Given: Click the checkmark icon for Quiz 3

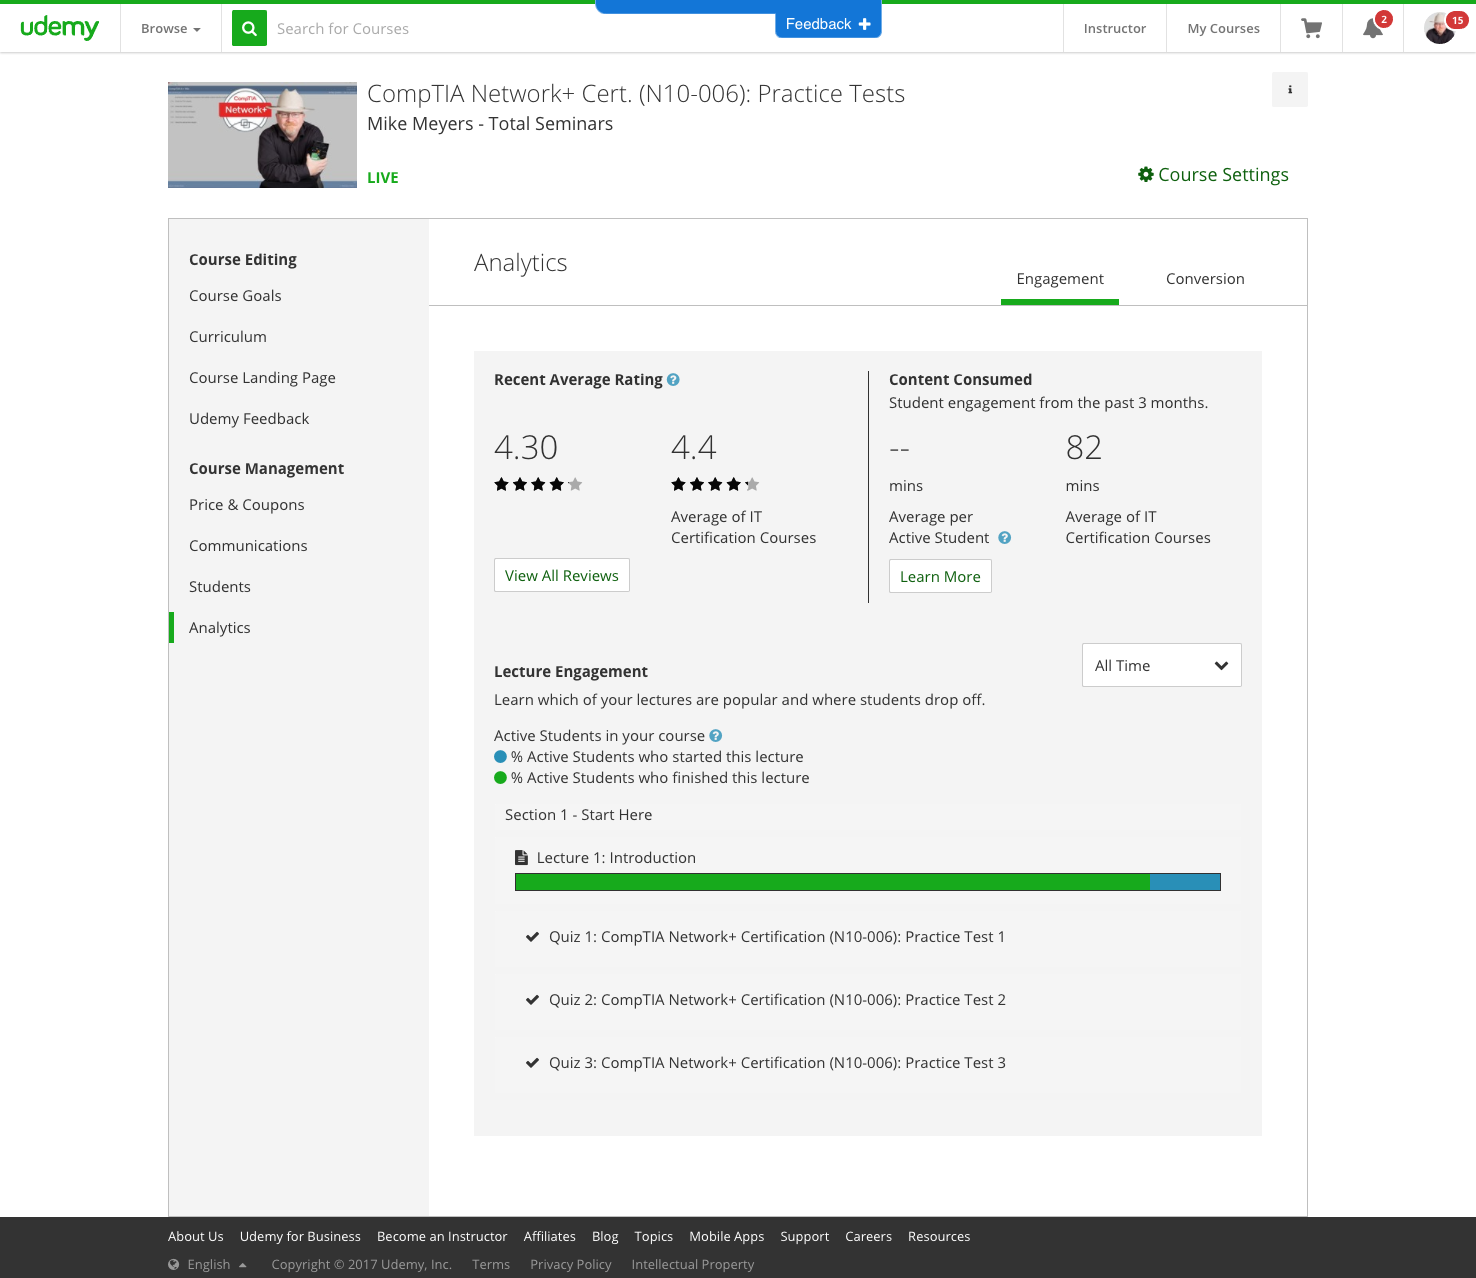Looking at the screenshot, I should 532,1063.
